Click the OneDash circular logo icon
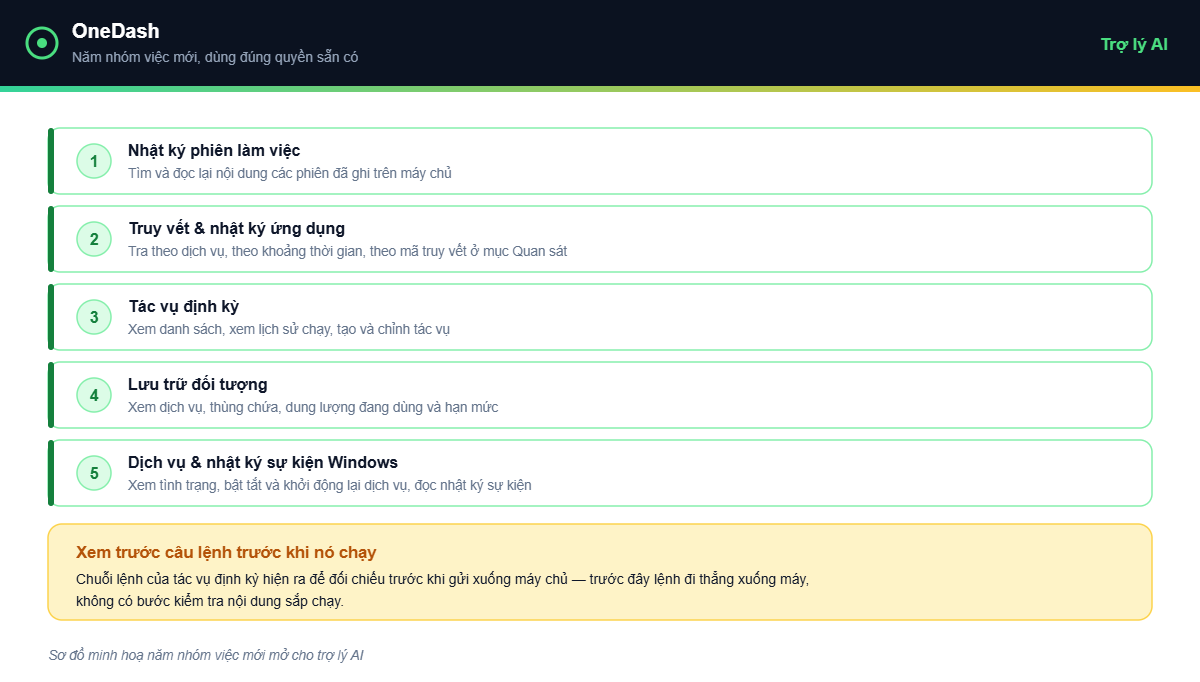 [x=42, y=43]
